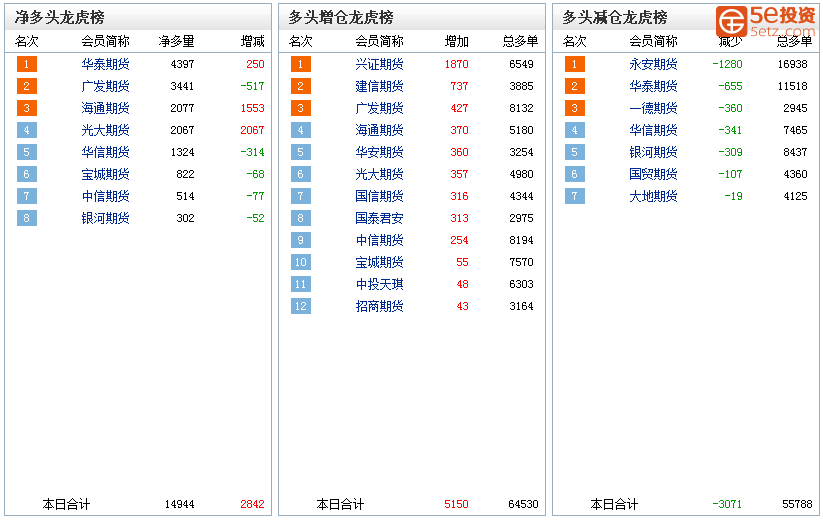Screen dimensions: 823x520
Task: Click 会员简称 header in 净多头龙虎榜
Action: click(105, 41)
